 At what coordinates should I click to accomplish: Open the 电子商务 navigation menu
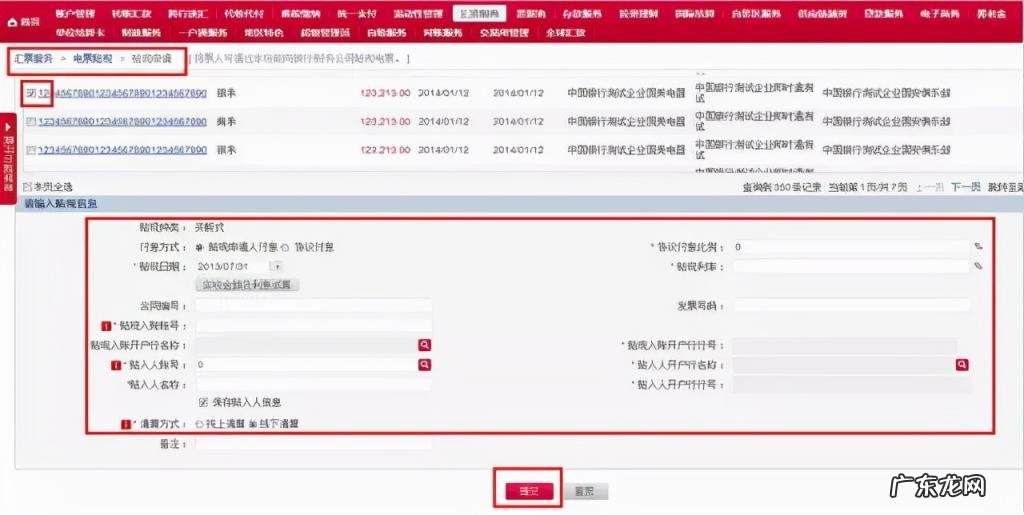(x=939, y=13)
